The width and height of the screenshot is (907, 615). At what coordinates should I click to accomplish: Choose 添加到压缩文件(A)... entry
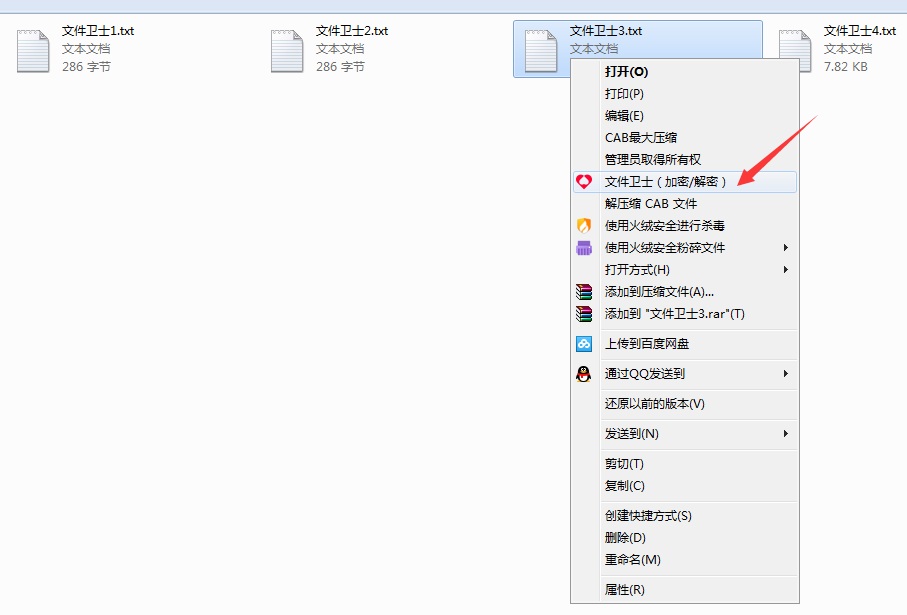(684, 292)
